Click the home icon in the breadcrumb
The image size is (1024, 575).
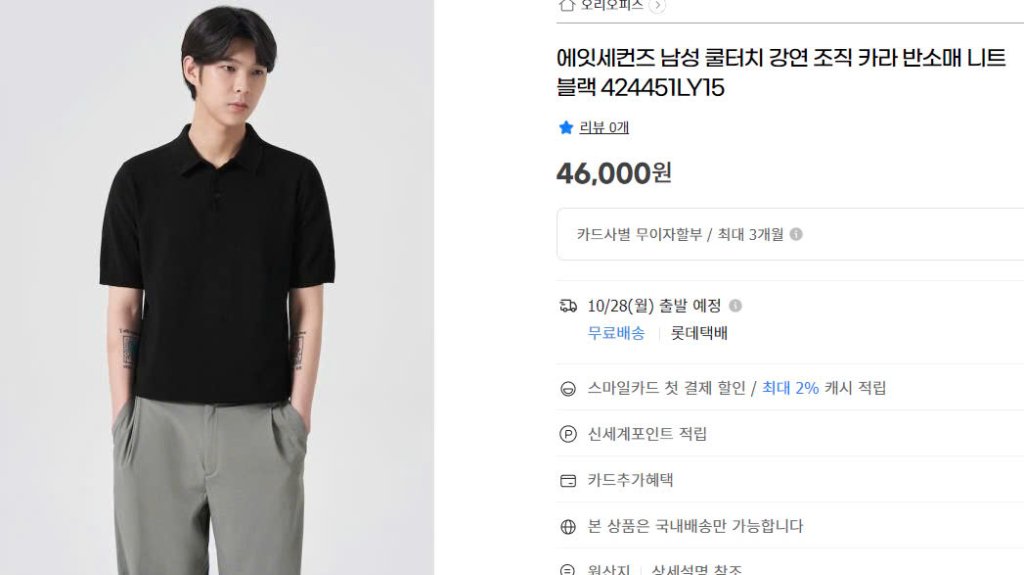567,4
